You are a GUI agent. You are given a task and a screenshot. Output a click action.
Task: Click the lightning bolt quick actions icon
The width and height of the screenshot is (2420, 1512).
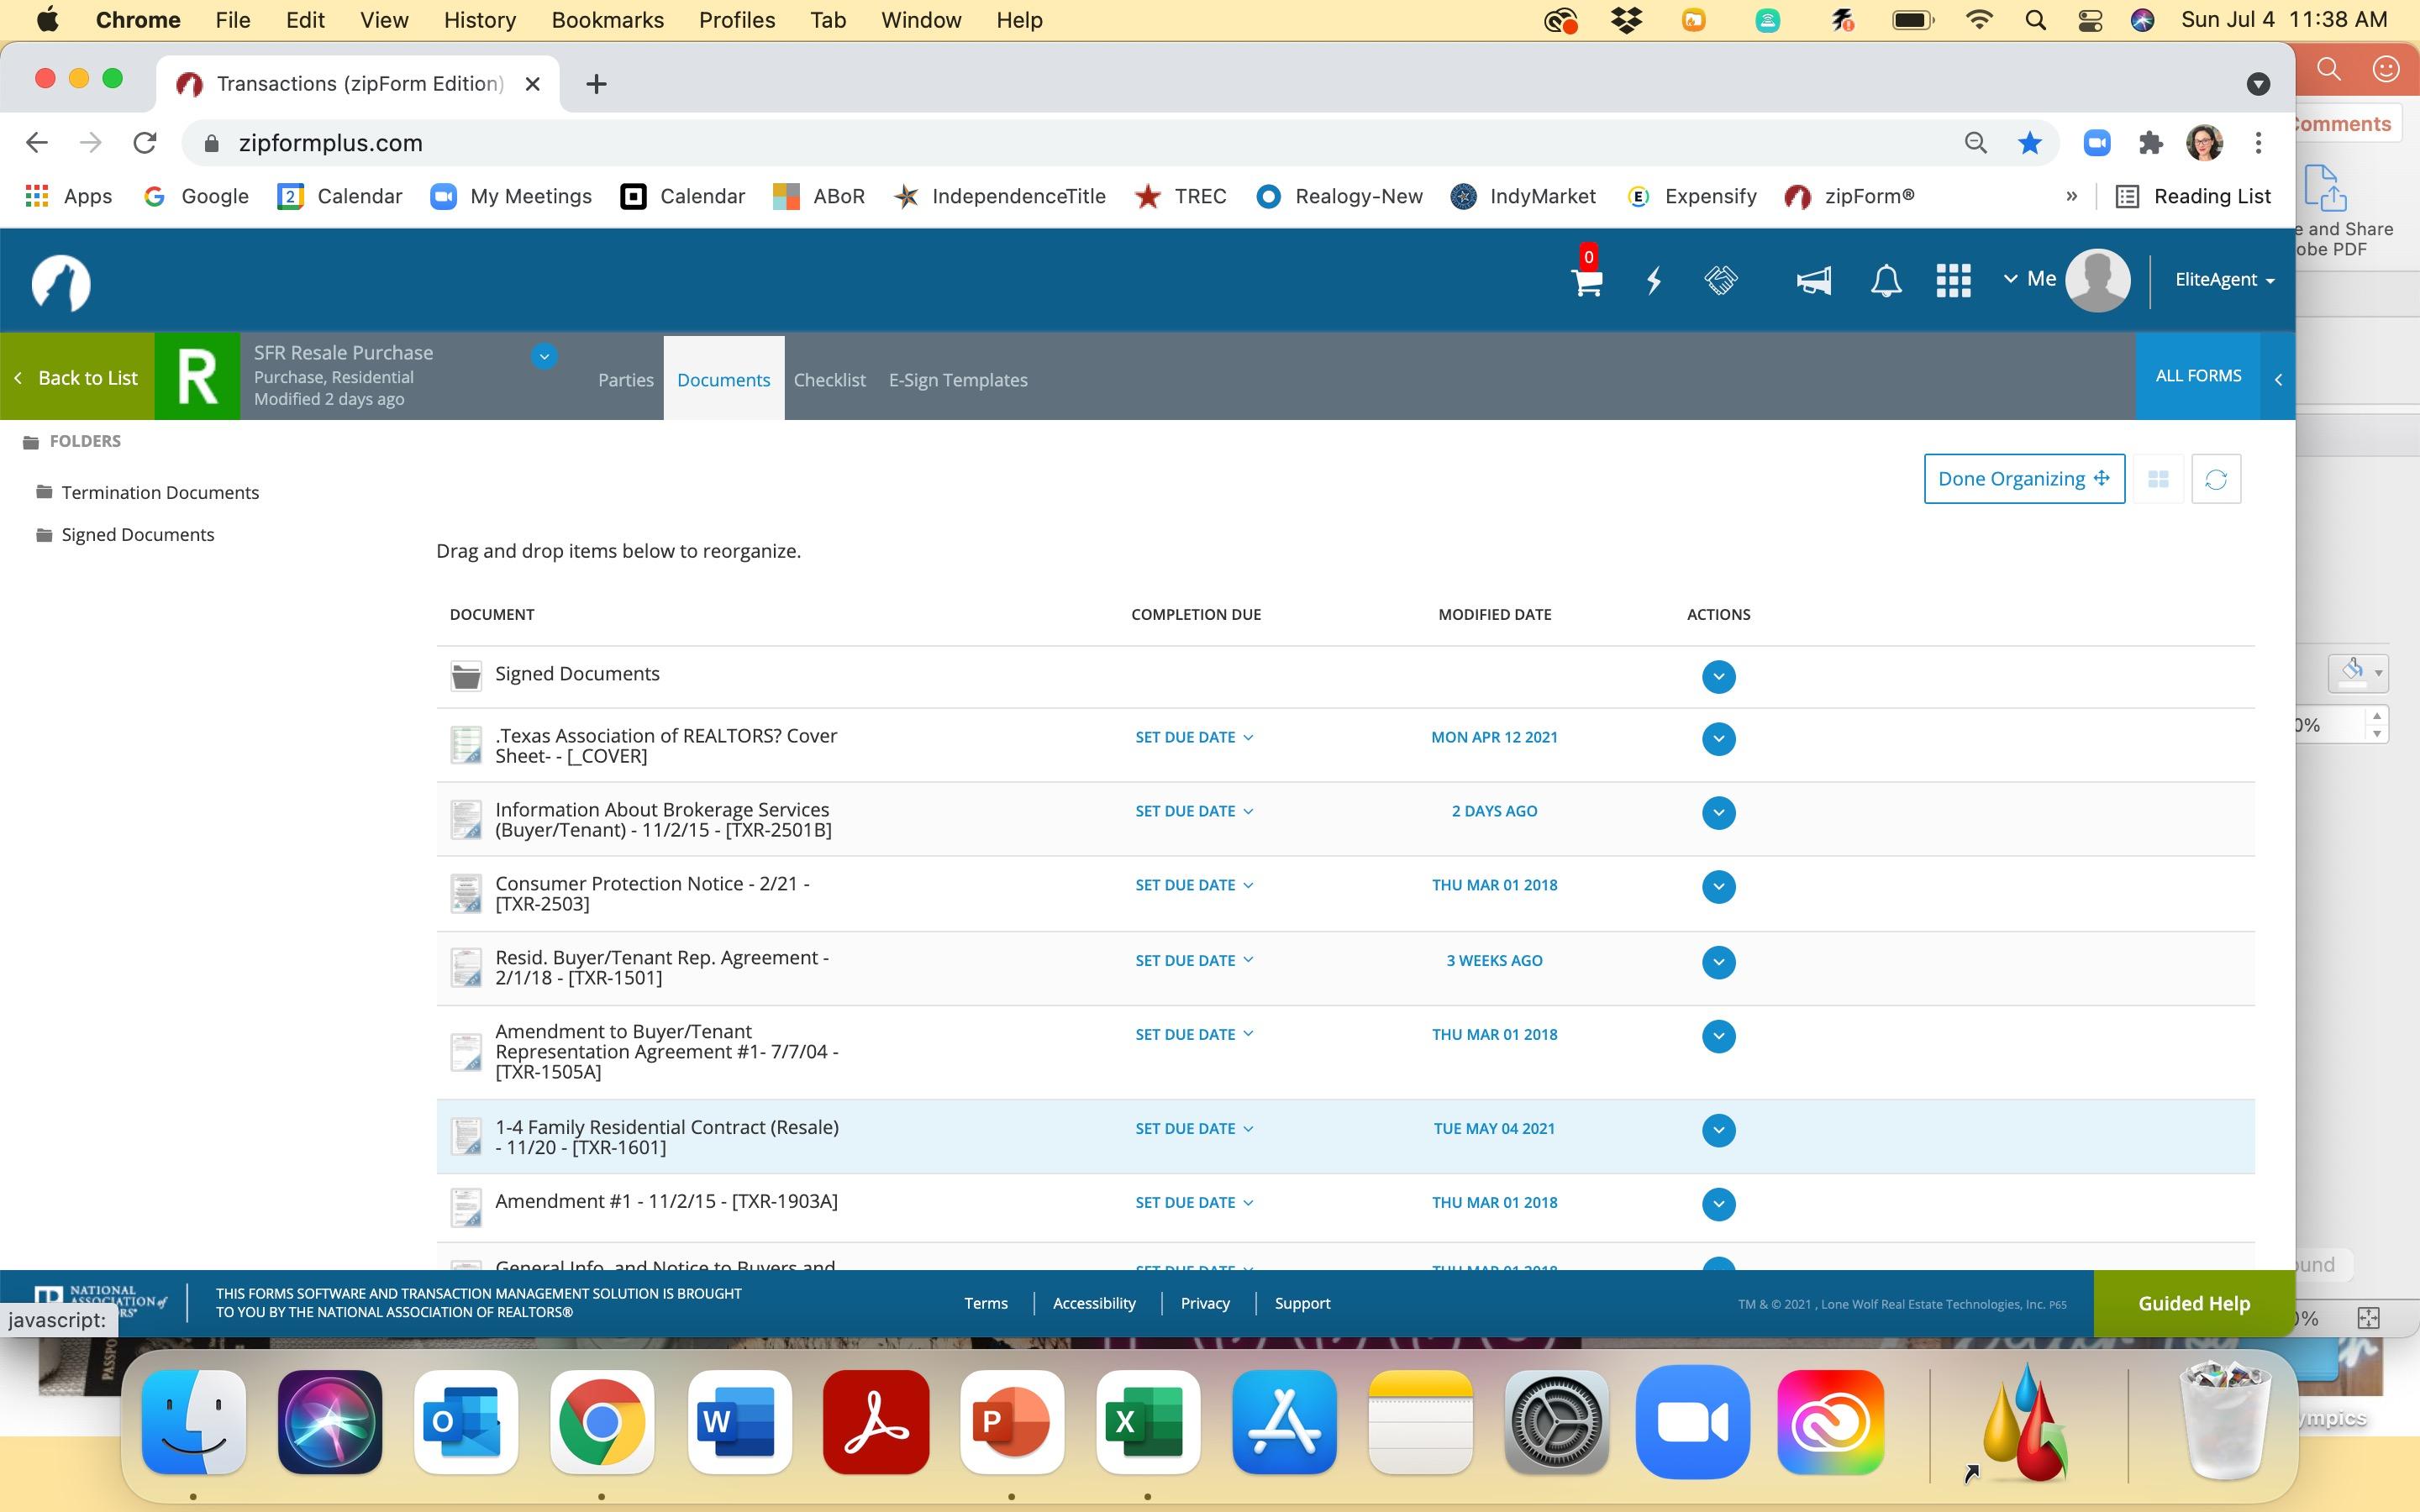pyautogui.click(x=1654, y=280)
